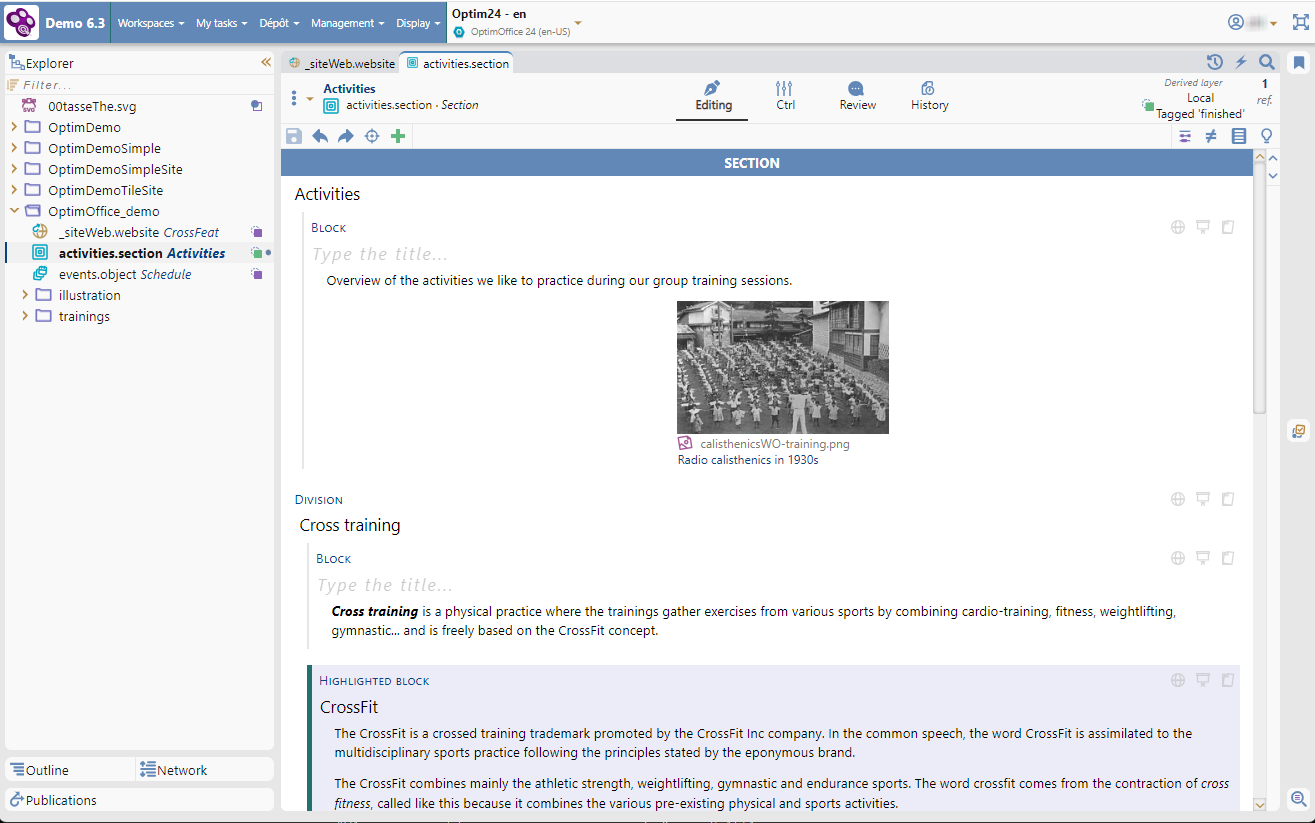The image size is (1315, 823).
Task: Toggle the differences not-equal icon
Action: pyautogui.click(x=1211, y=136)
